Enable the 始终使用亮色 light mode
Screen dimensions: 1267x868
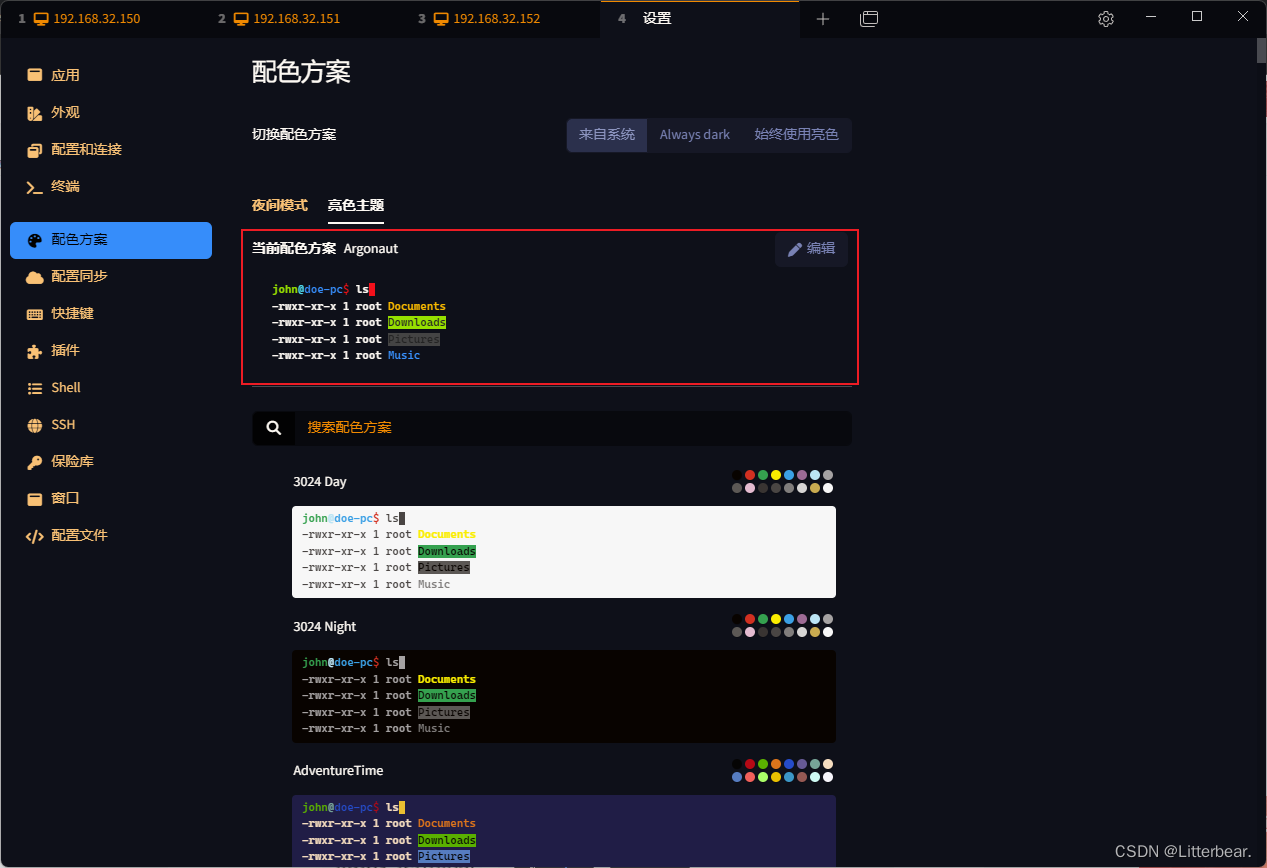797,134
